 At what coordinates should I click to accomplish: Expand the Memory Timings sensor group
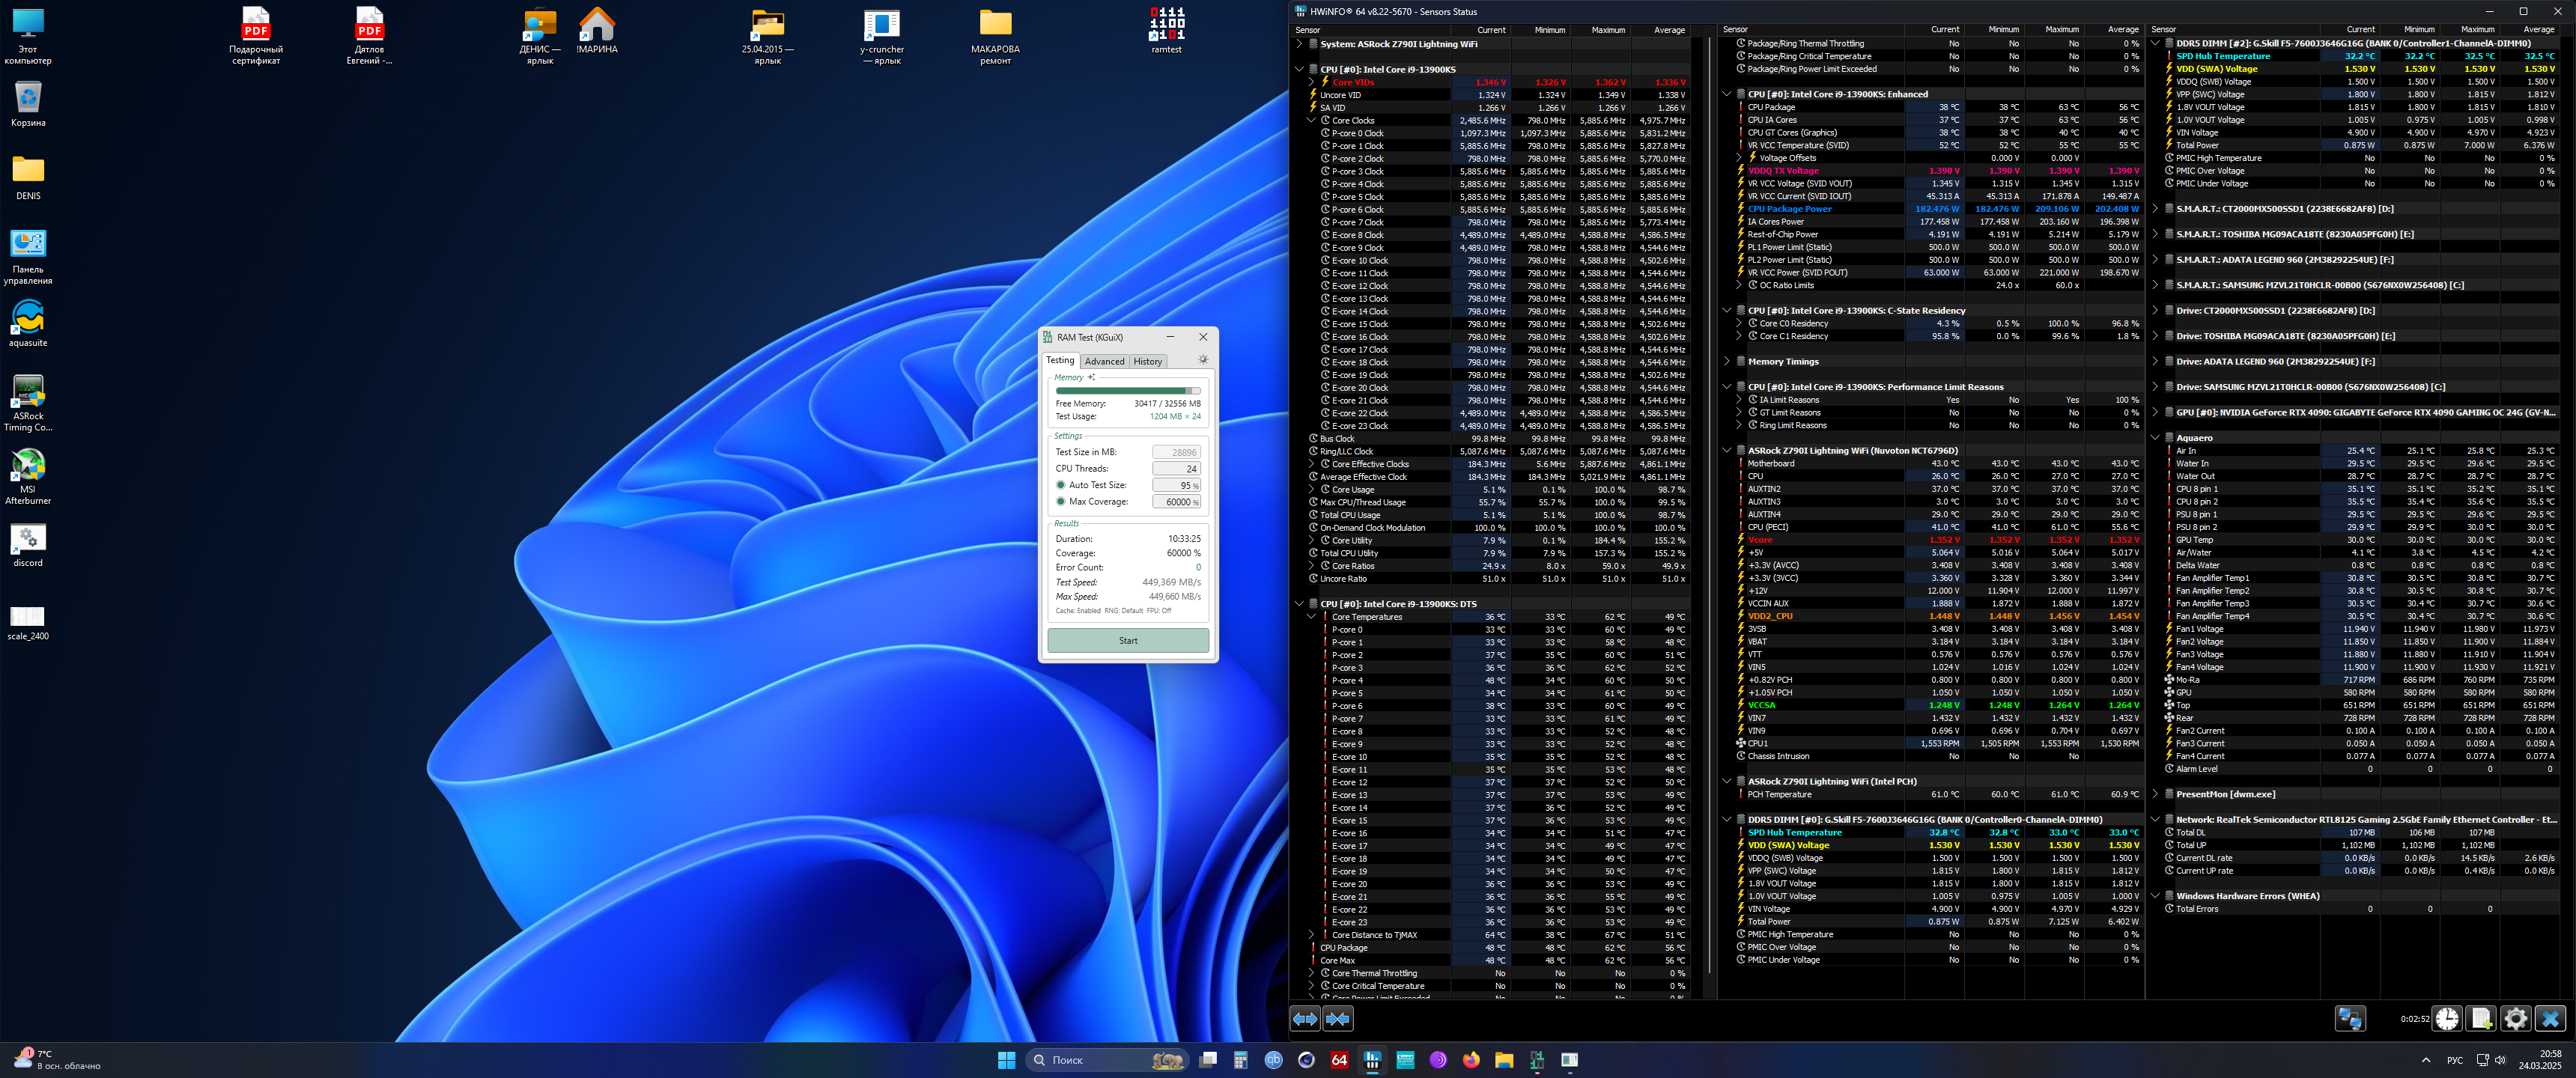coord(1727,362)
